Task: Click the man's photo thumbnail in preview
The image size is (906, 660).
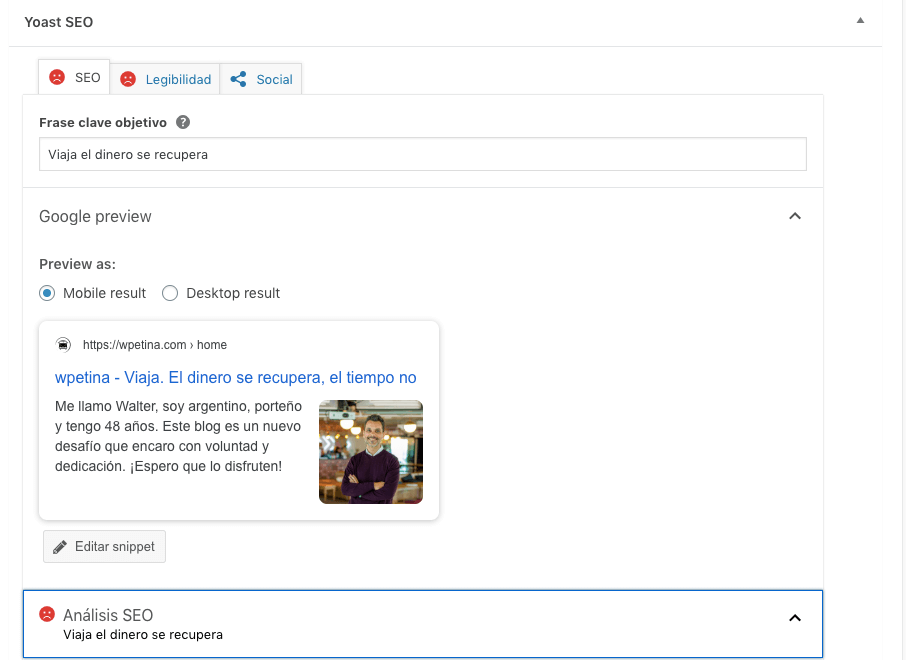Action: coord(371,452)
